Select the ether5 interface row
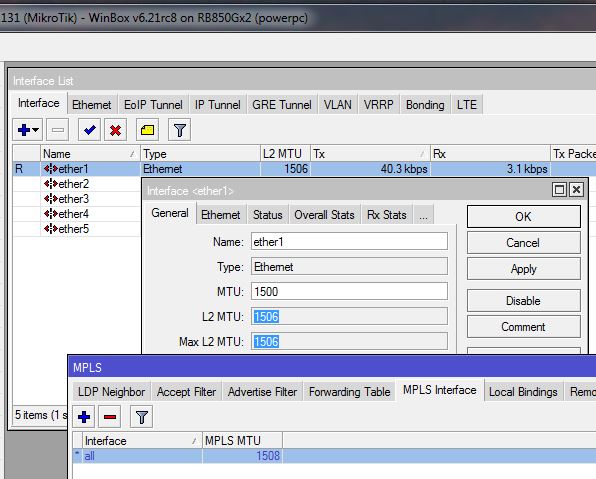The image size is (596, 479). pyautogui.click(x=77, y=229)
